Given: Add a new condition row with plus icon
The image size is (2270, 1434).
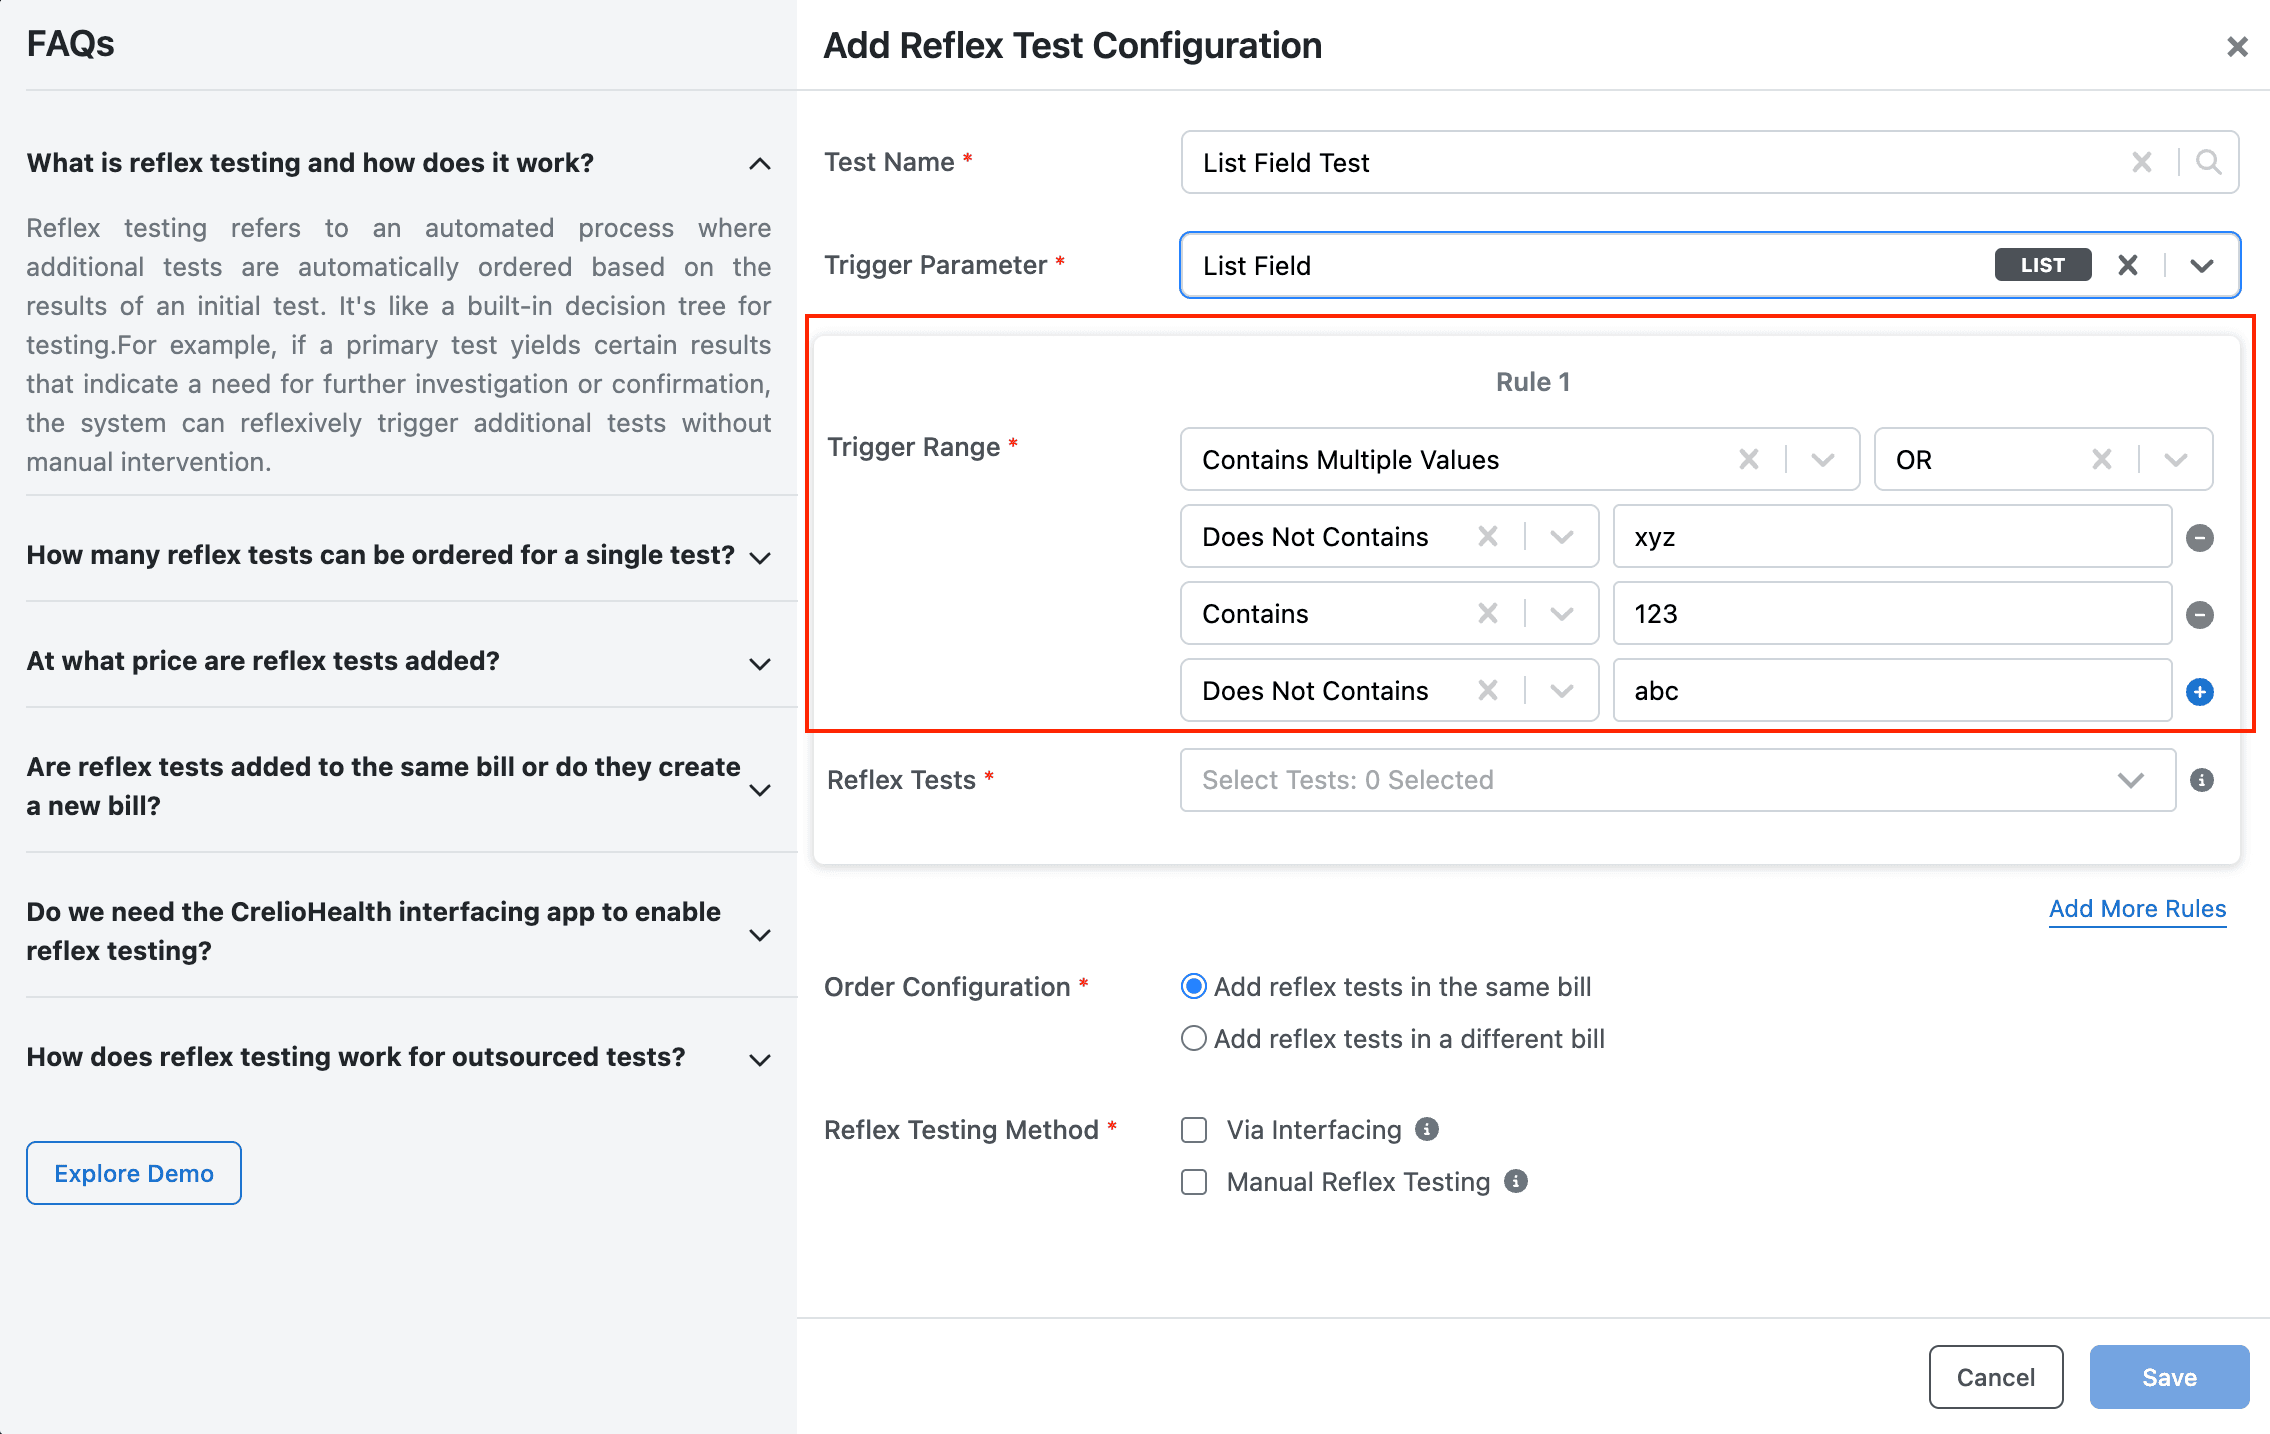Looking at the screenshot, I should point(2199,692).
